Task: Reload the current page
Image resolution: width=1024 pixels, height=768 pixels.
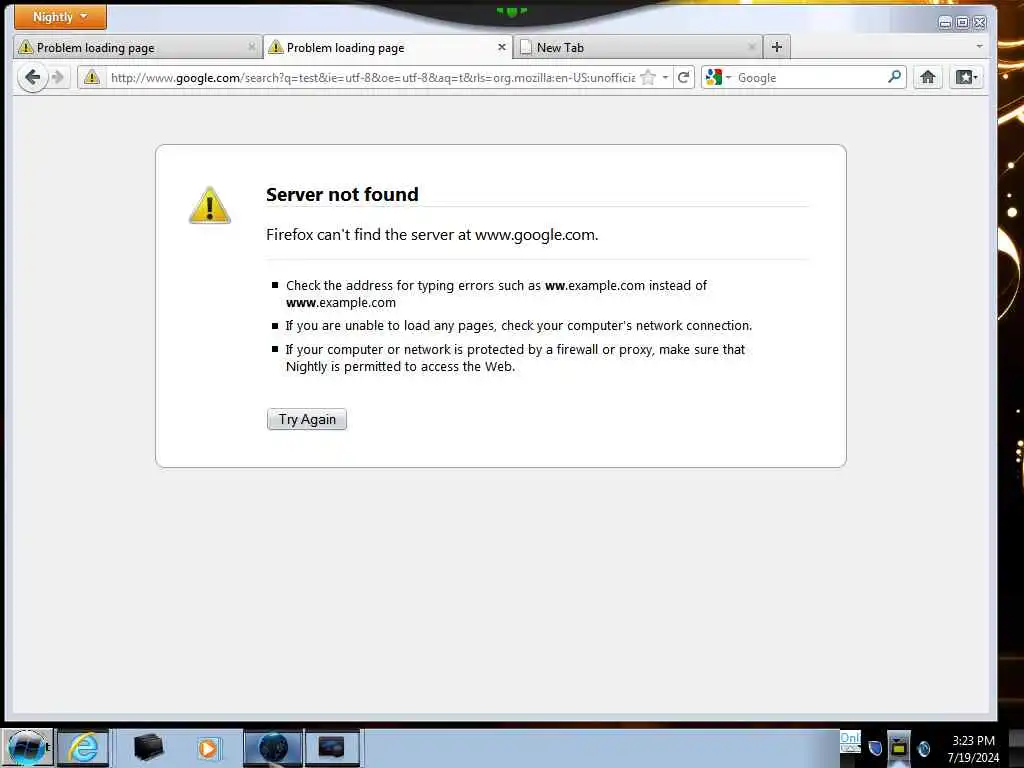Action: pyautogui.click(x=684, y=78)
